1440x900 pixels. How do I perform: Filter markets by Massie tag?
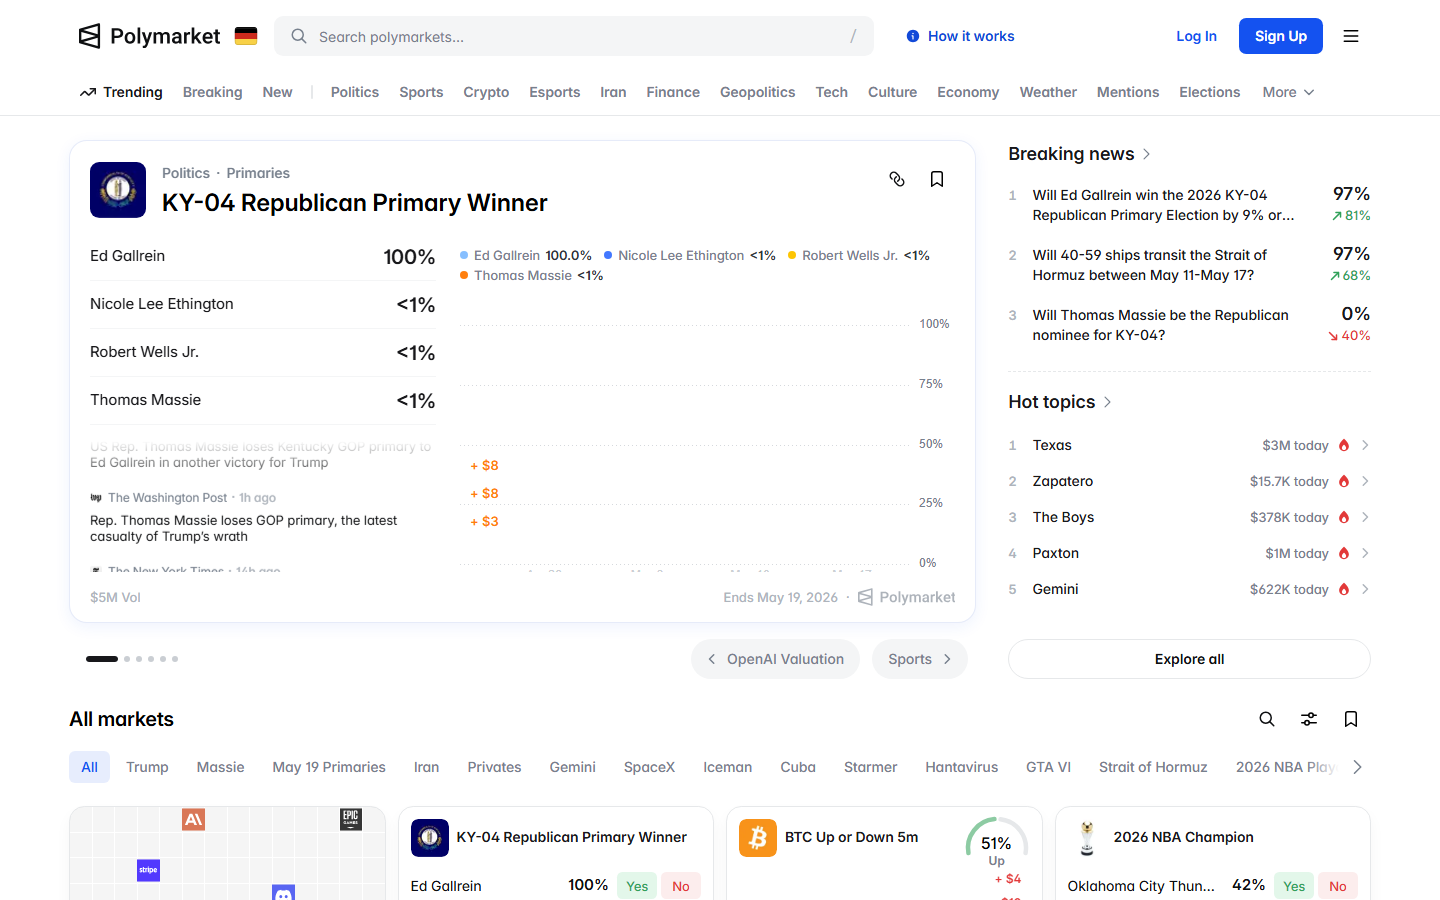[221, 767]
